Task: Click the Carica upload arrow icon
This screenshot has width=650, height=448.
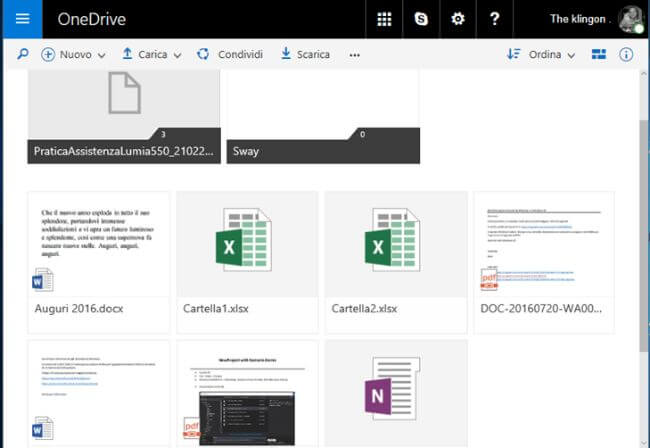Action: 127,54
